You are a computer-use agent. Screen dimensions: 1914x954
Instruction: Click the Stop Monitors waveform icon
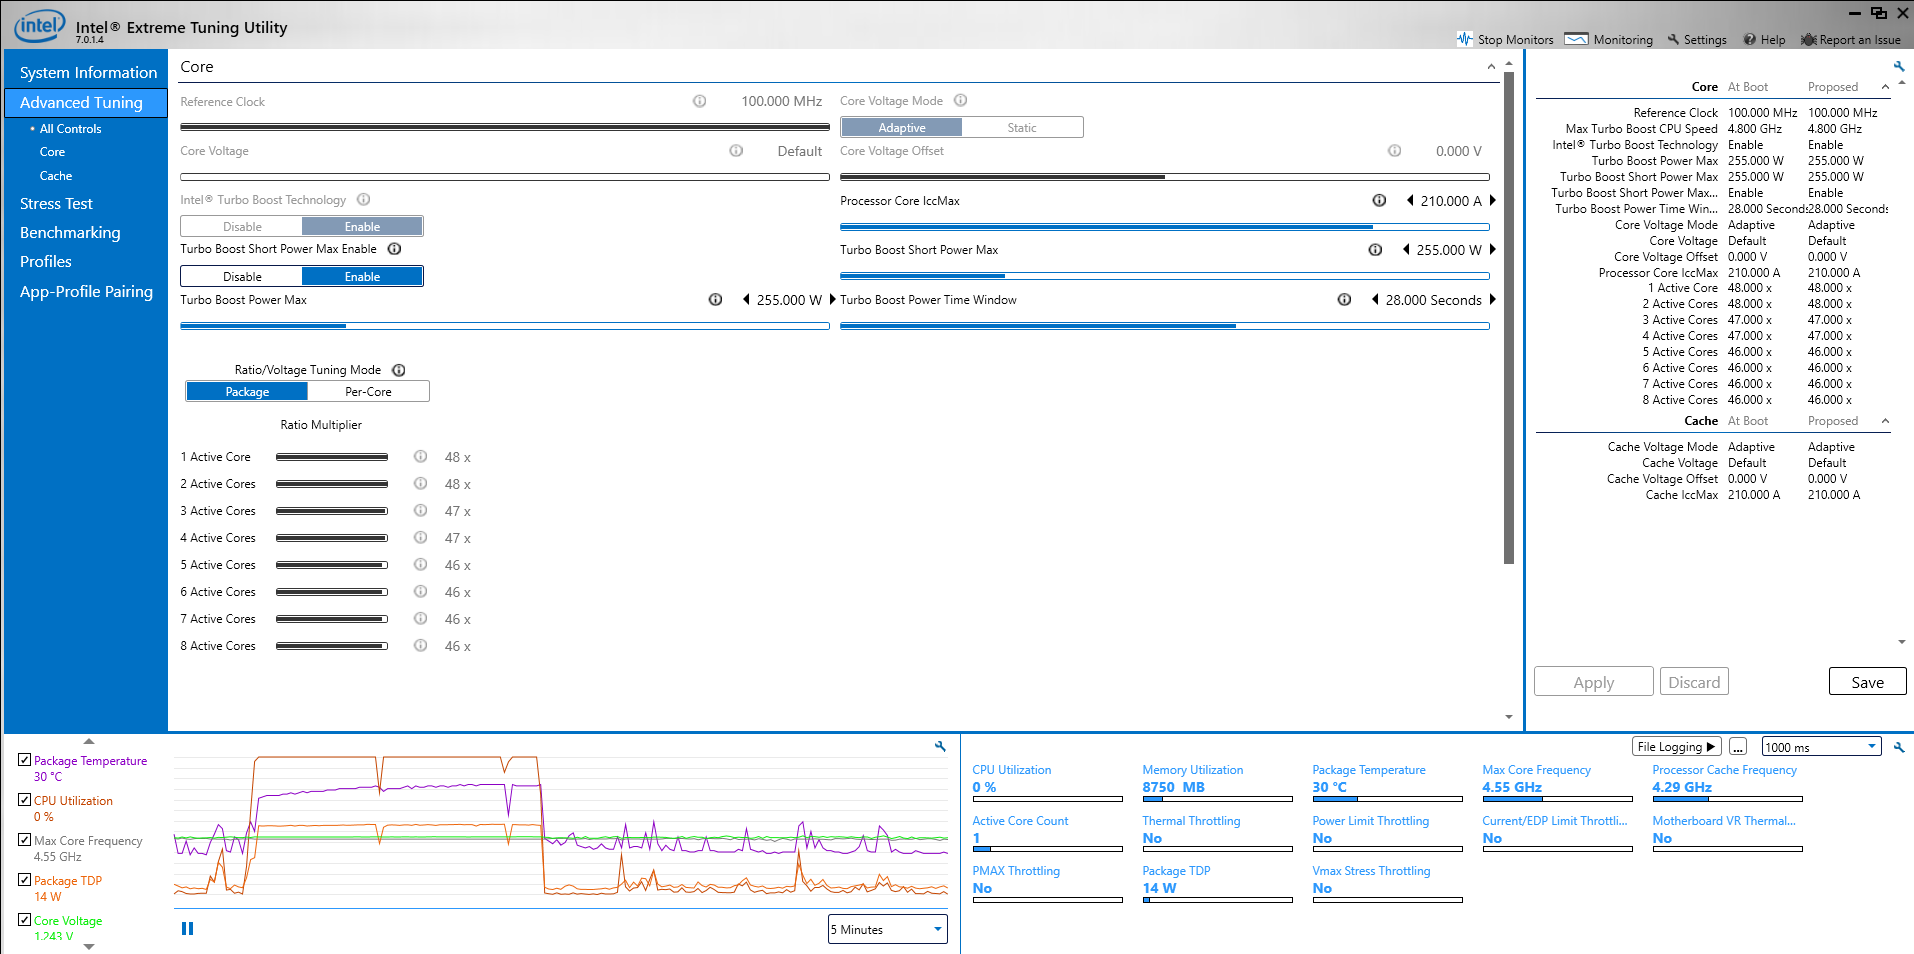click(x=1465, y=39)
